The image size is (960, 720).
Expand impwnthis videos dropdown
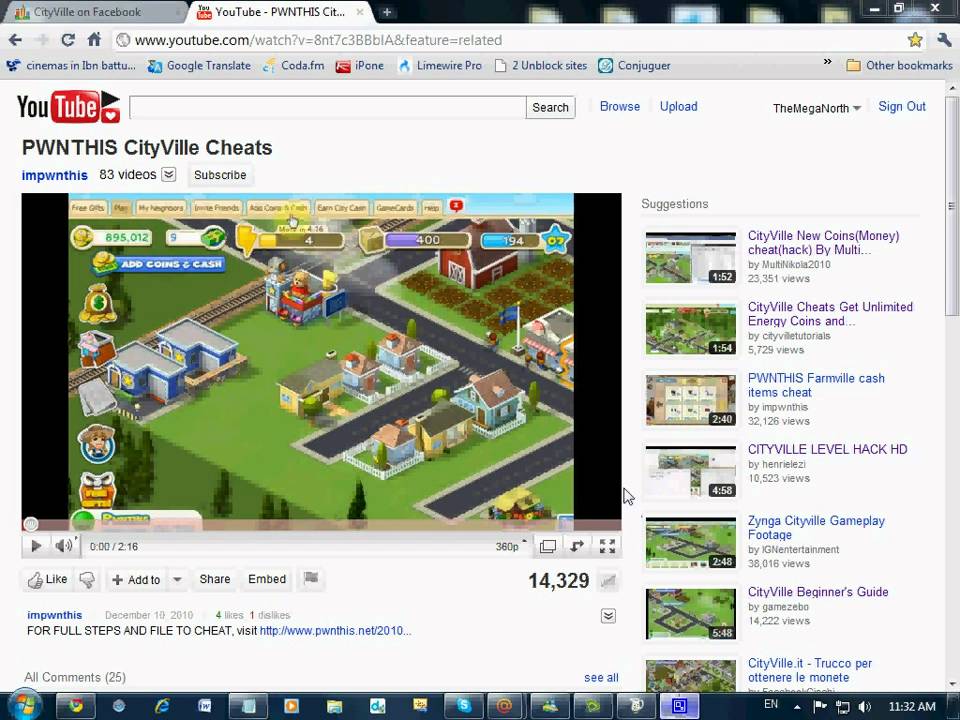168,175
